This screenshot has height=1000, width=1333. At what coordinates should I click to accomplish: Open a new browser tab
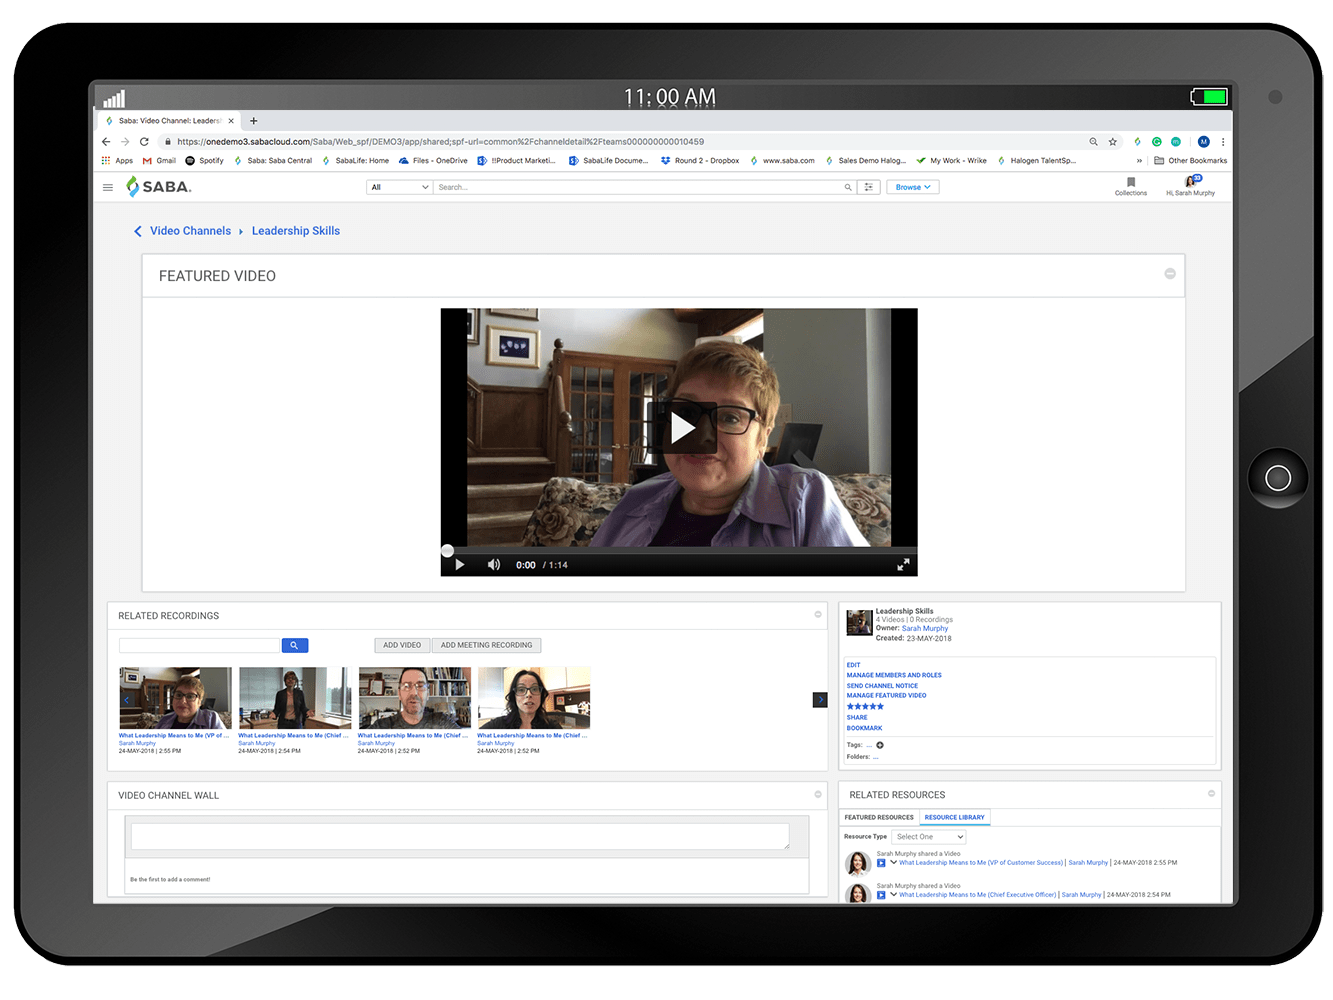pos(253,120)
